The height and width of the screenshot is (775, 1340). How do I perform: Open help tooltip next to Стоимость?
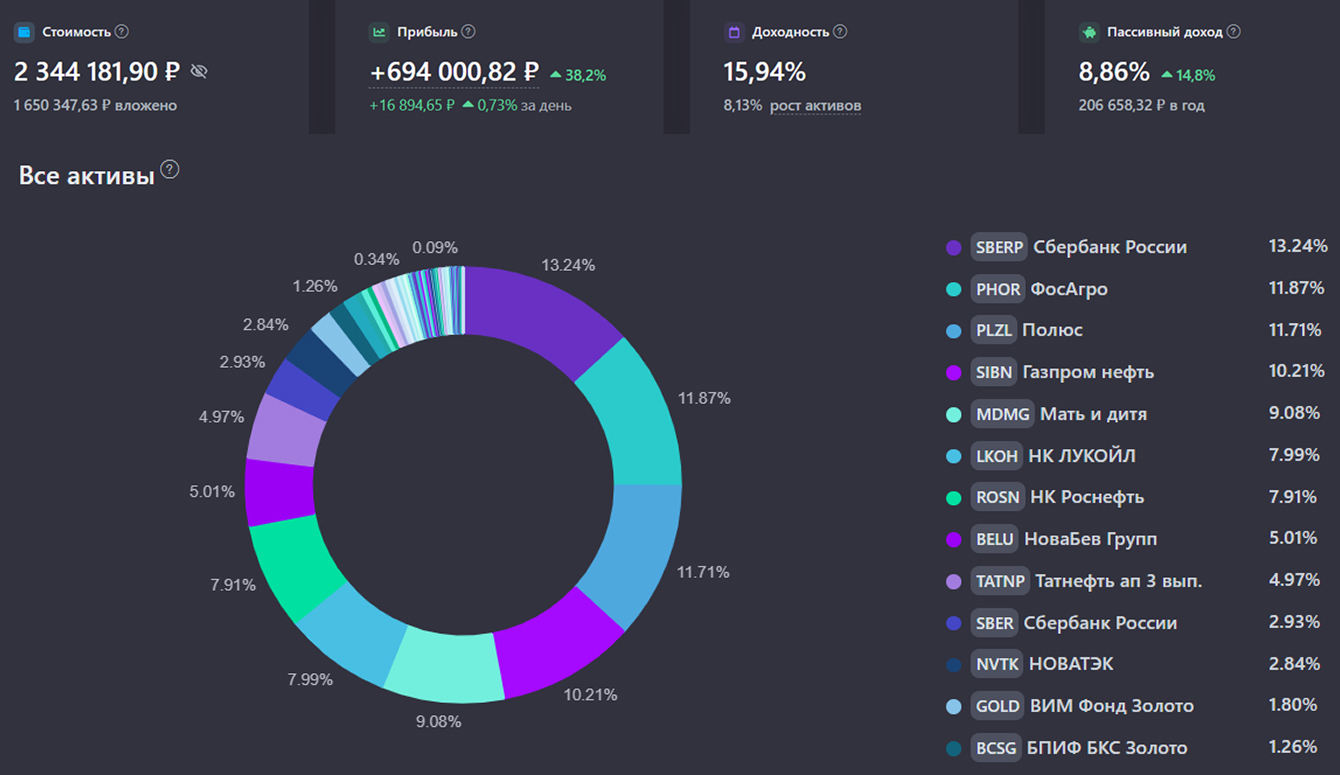click(x=121, y=31)
